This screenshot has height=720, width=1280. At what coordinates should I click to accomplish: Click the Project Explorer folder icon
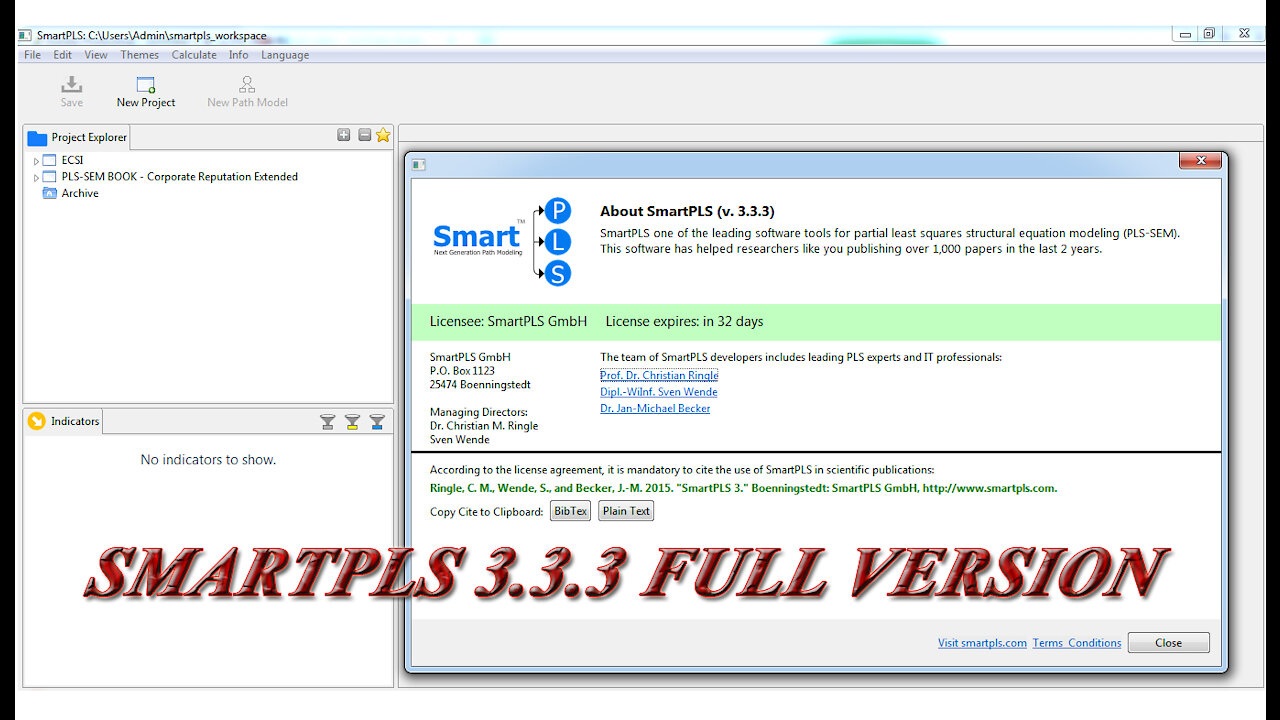[x=37, y=138]
